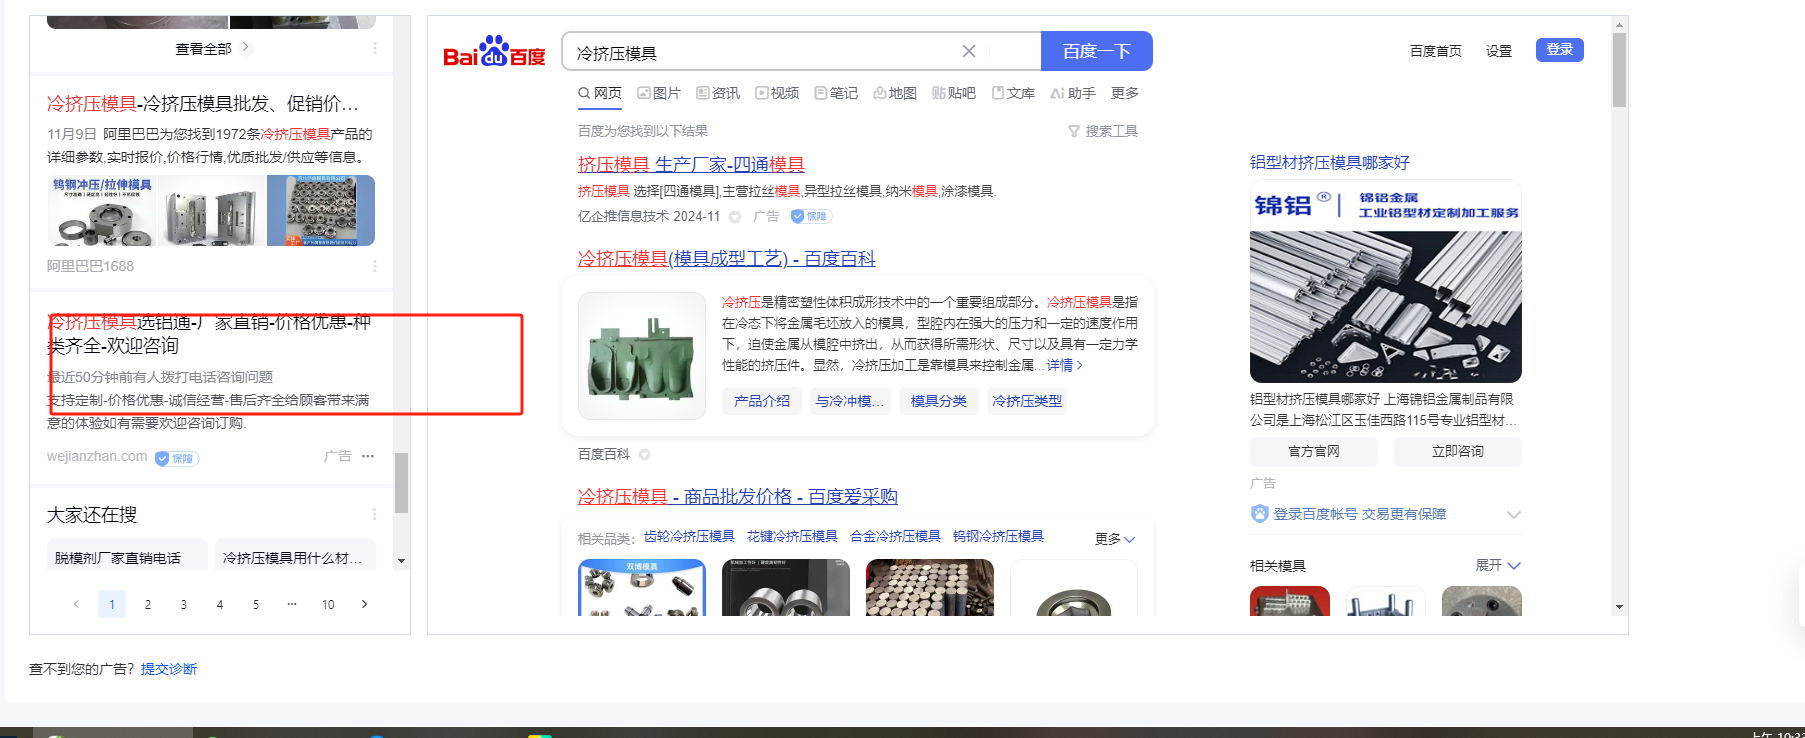Click the left panel vertical scrollbar thumb
The height and width of the screenshot is (738, 1805).
(x=401, y=483)
